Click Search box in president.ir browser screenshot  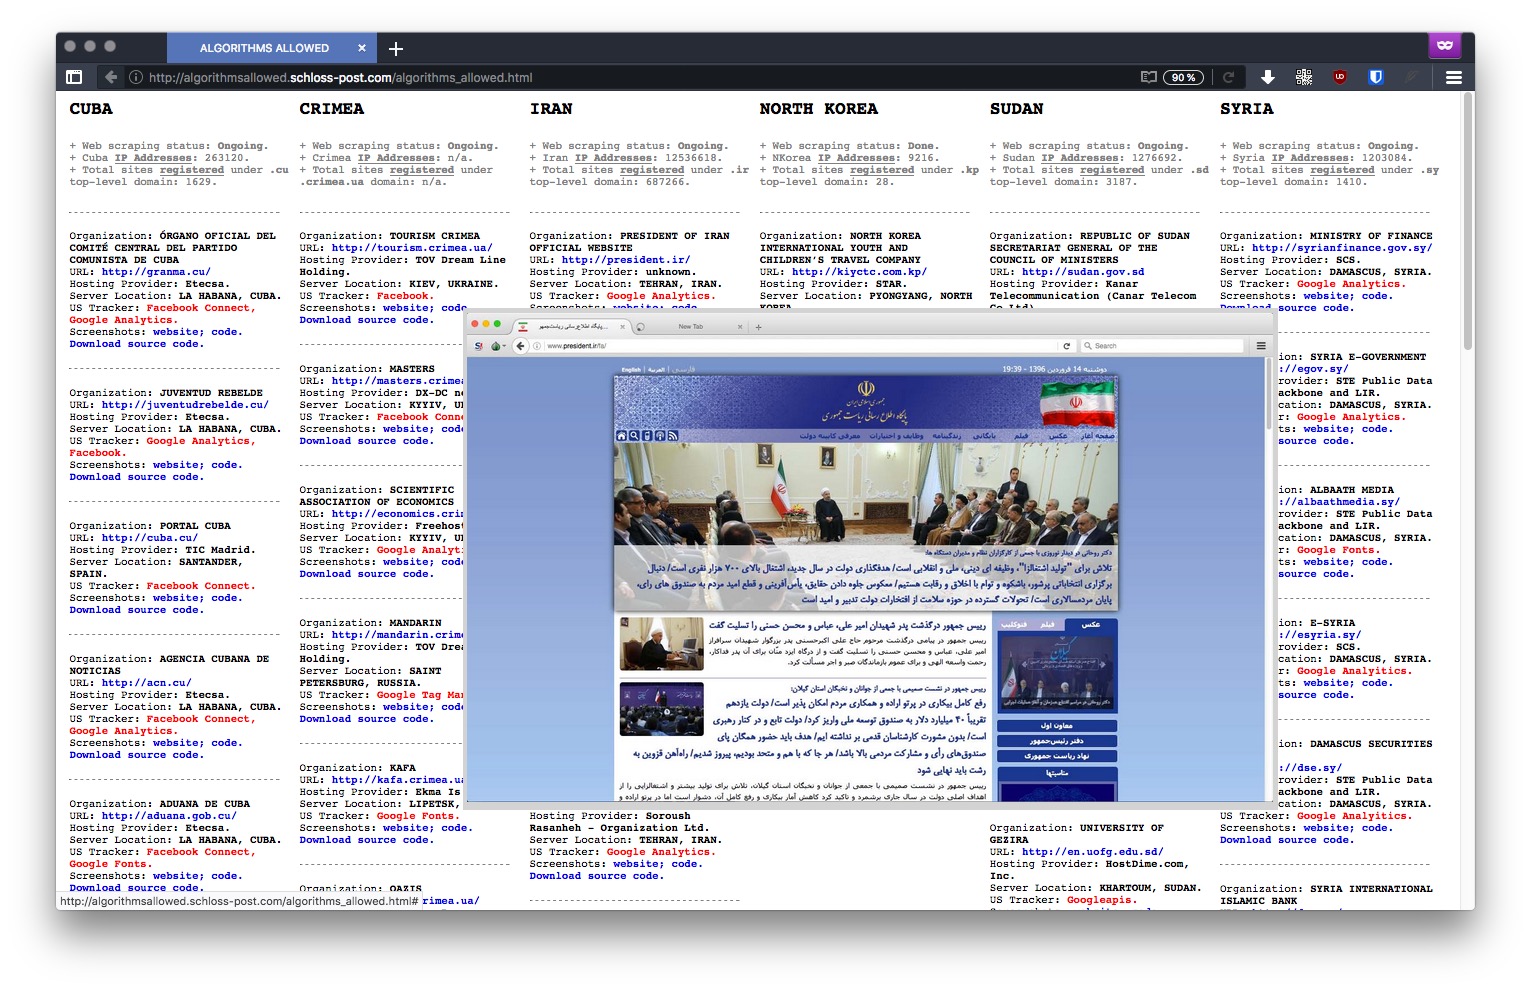pos(1162,346)
